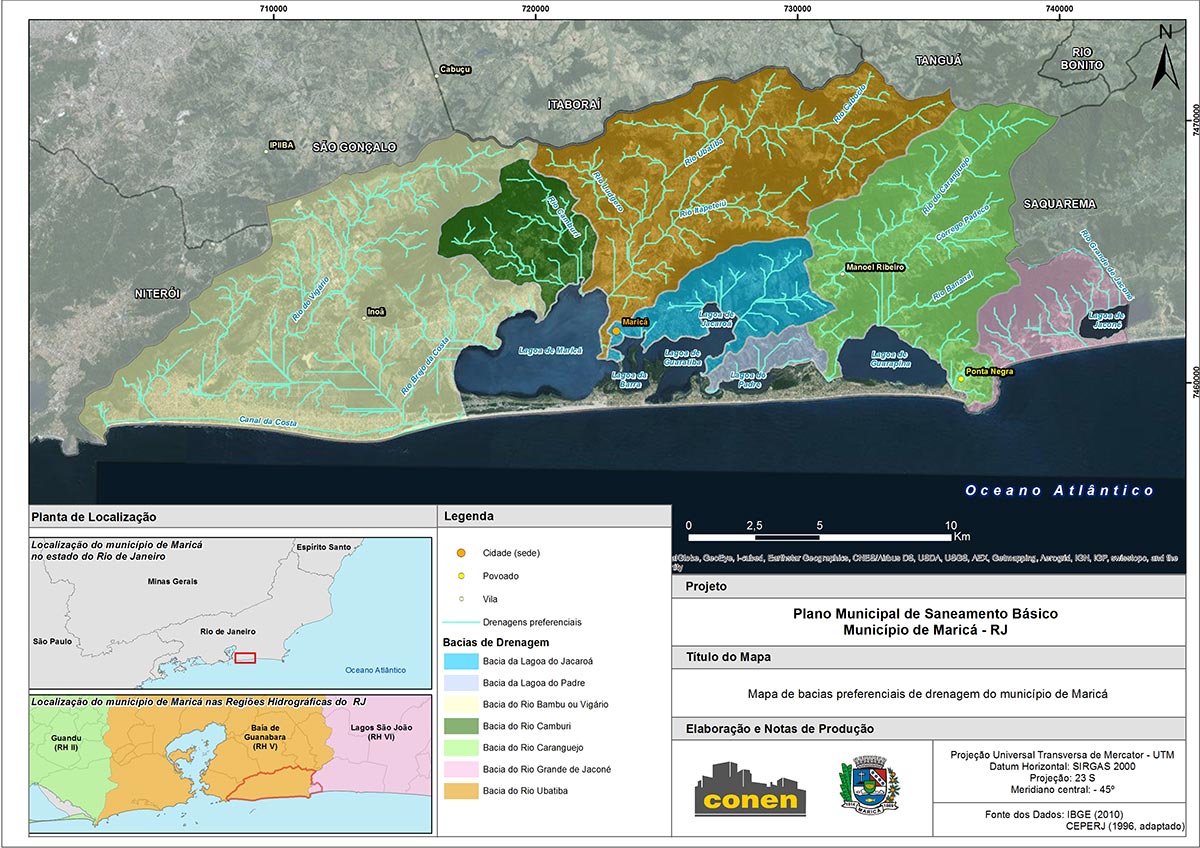Viewport: 1200px width, 848px height.
Task: Click the Lagoa da Barra label
Action: click(x=630, y=380)
